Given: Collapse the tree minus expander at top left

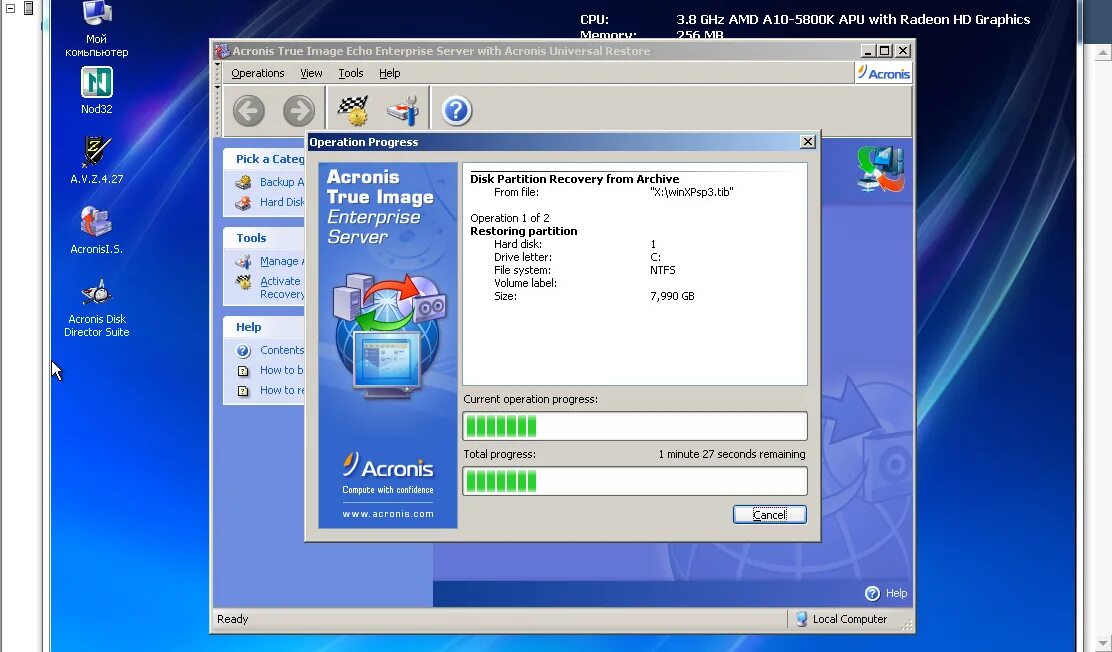Looking at the screenshot, I should point(11,9).
